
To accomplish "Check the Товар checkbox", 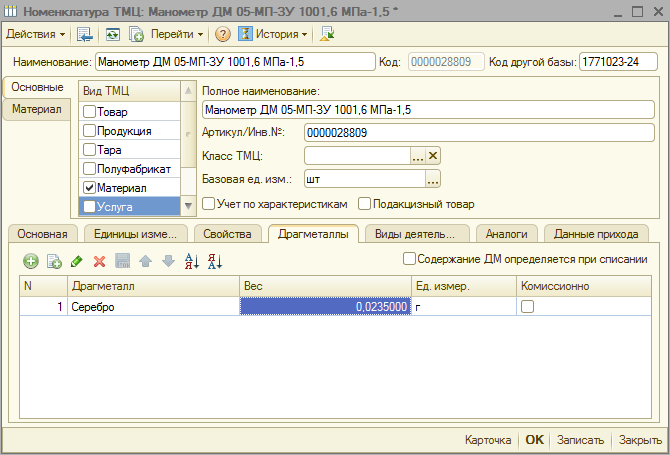I will 89,112.
